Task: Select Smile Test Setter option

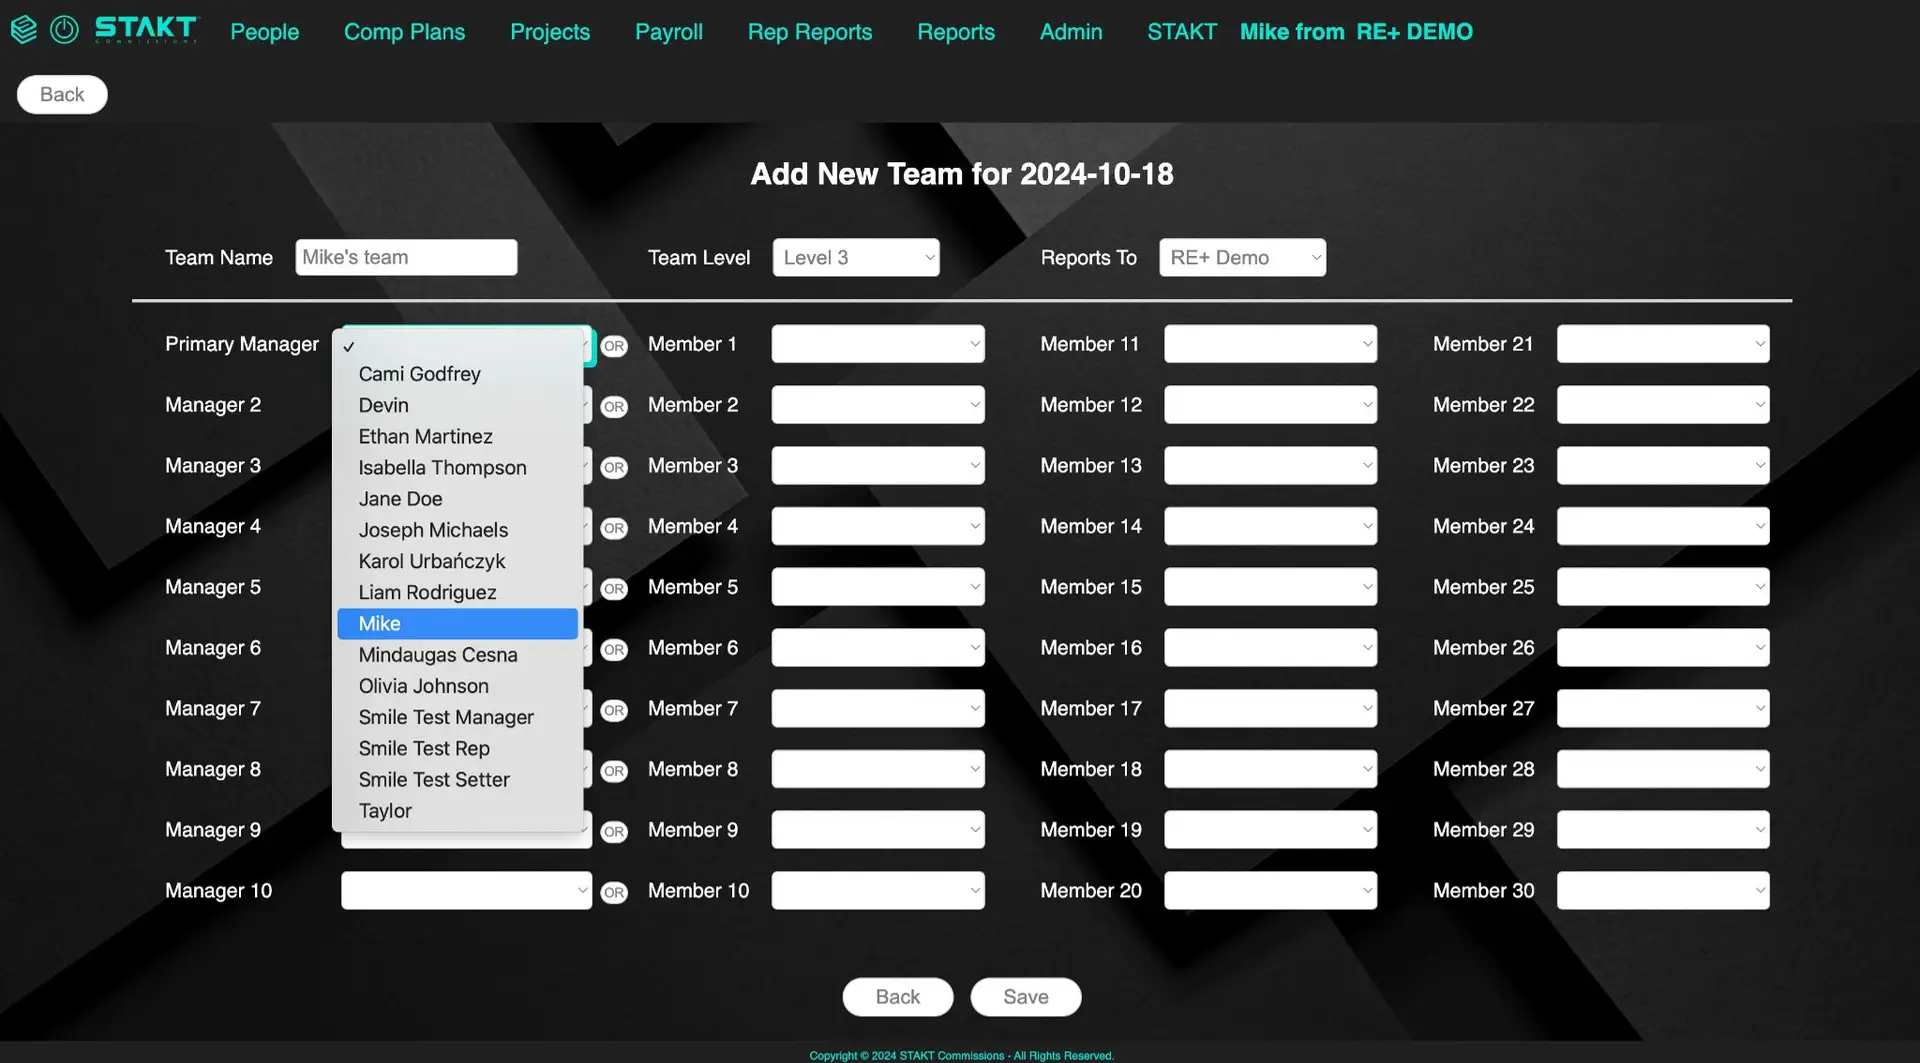Action: coord(458,779)
